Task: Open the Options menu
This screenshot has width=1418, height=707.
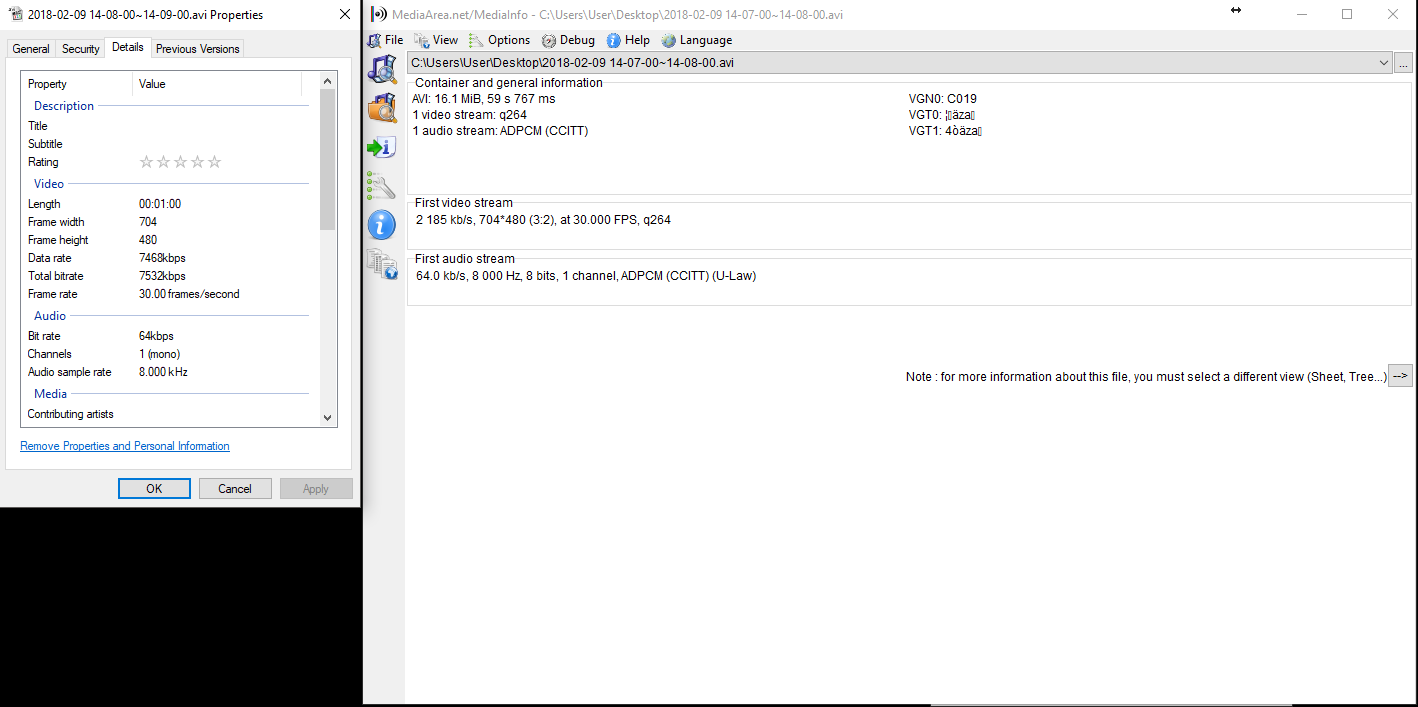Action: click(499, 40)
